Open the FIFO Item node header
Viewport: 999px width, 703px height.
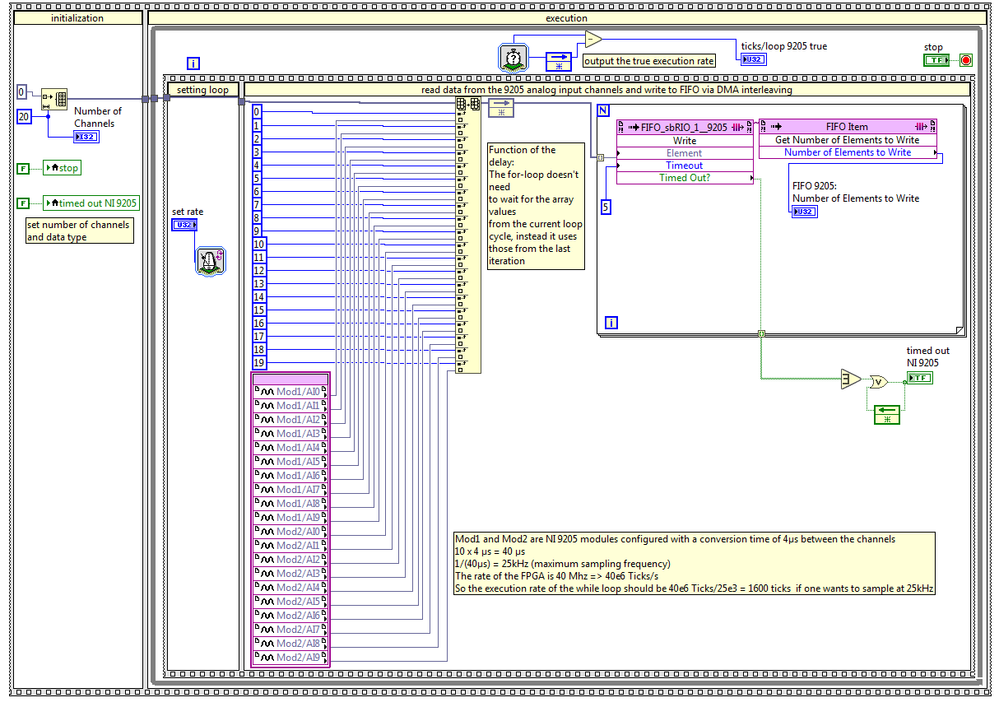(847, 126)
